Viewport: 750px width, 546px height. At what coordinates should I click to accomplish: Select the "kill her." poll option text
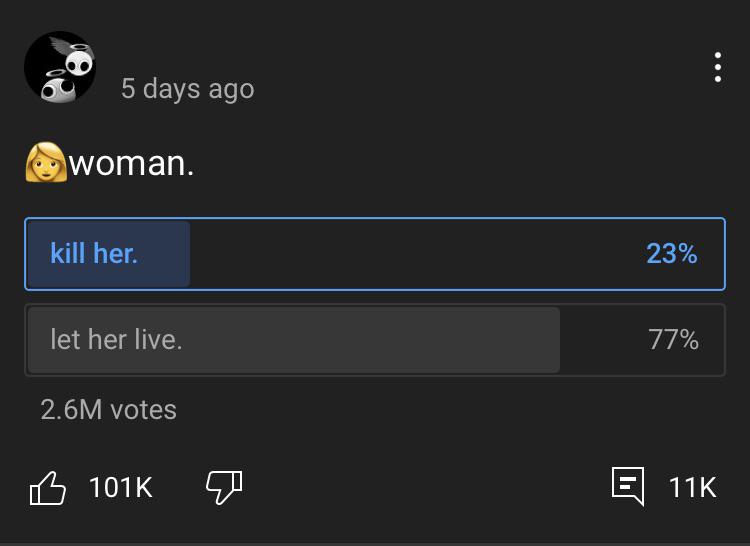coord(94,253)
